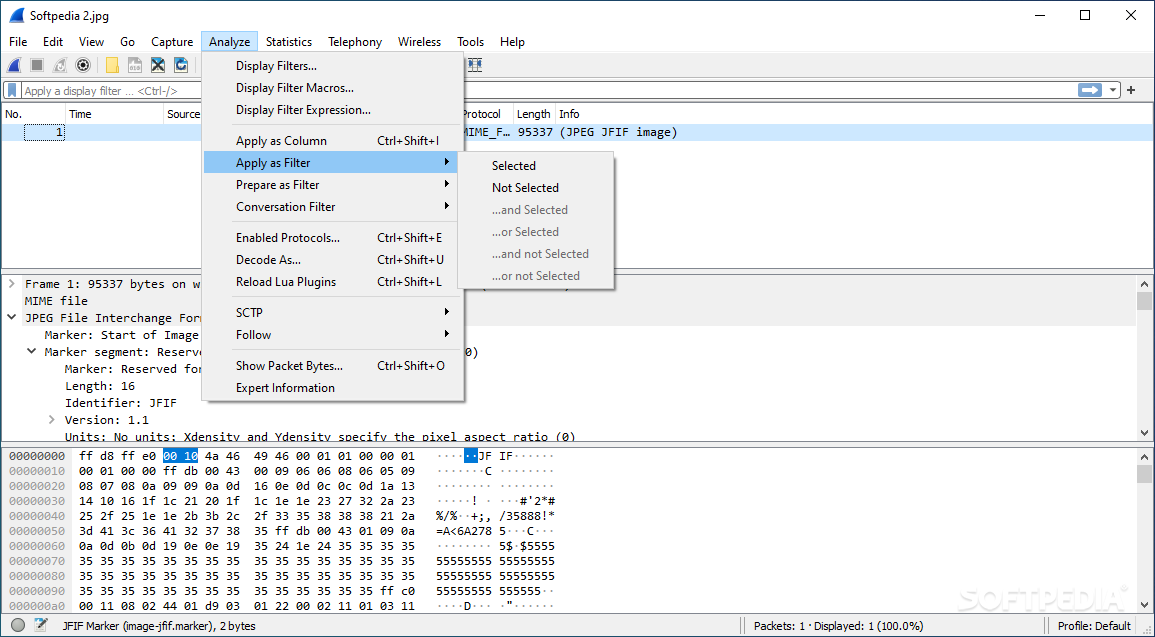Screen dimensions: 1155x637
Task: Choose Display Filters... from Analyze menu
Action: pyautogui.click(x=333, y=66)
